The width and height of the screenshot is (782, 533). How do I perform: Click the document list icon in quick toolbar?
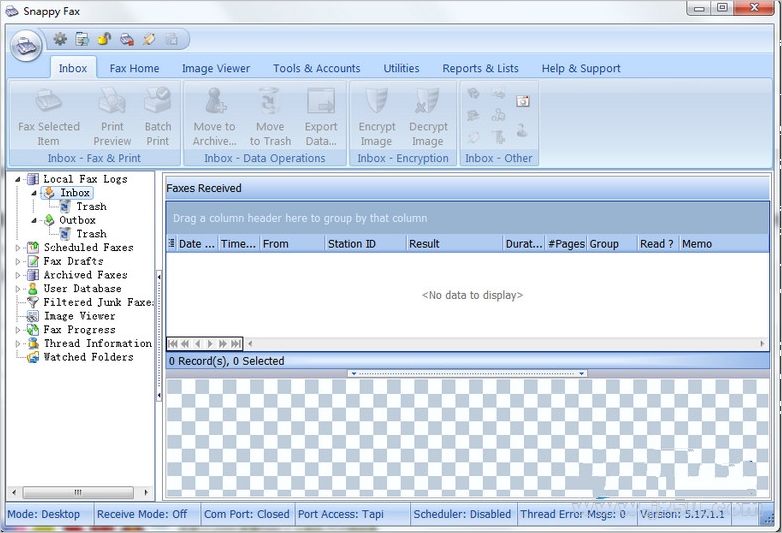tap(82, 39)
